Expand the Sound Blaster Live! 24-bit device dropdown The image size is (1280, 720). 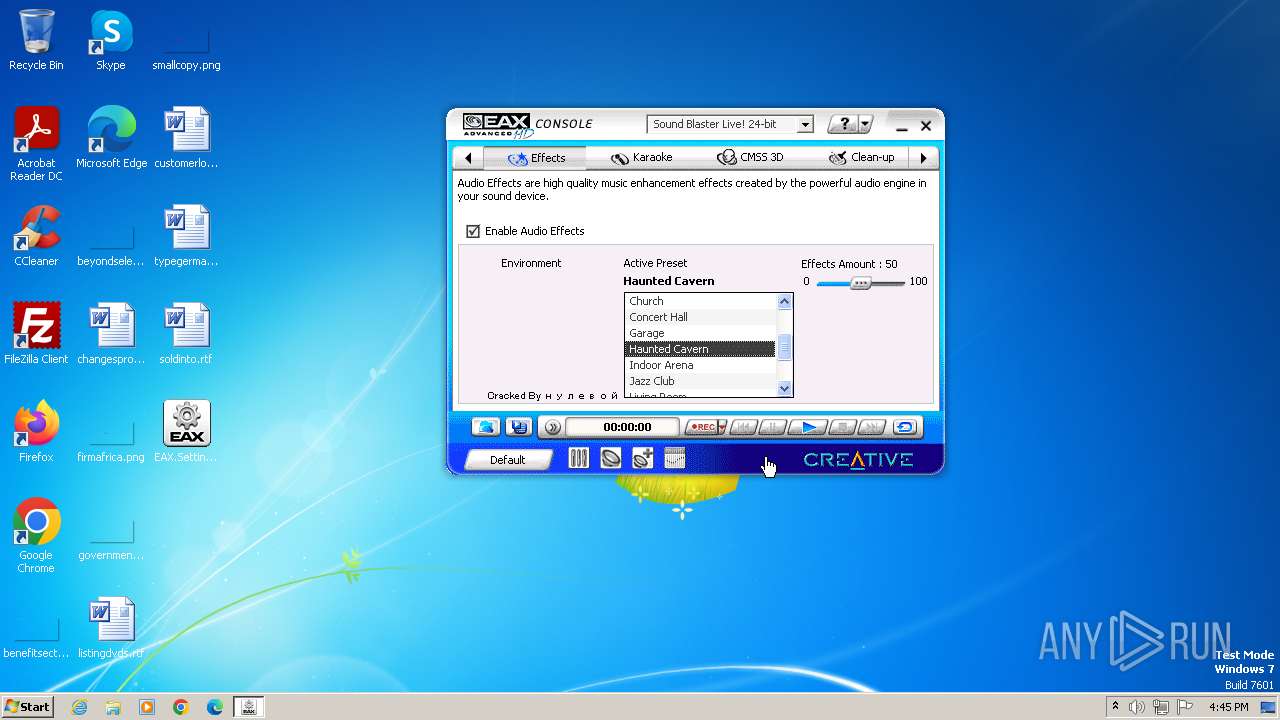point(805,125)
